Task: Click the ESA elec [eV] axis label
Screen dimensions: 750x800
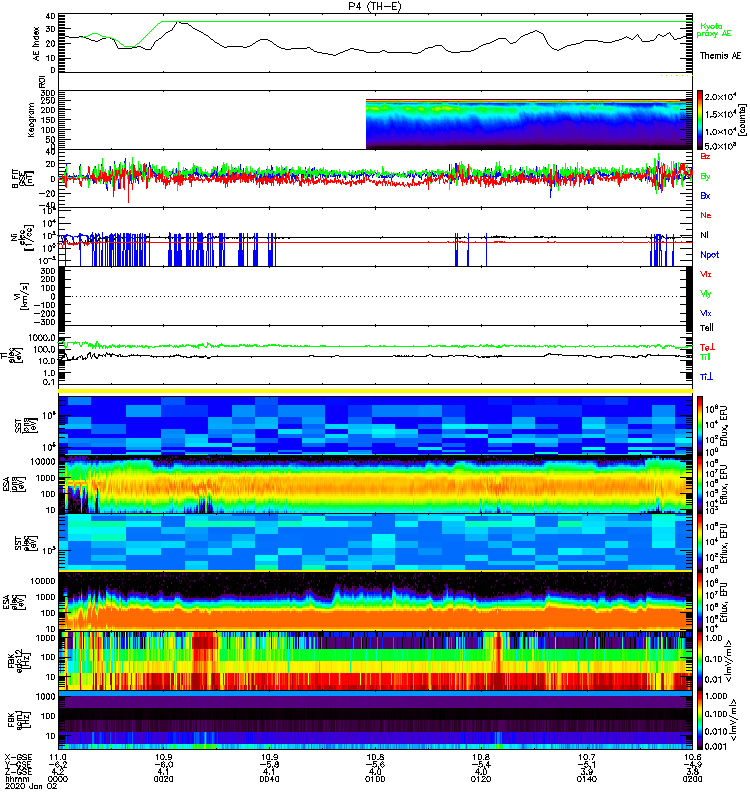Action: point(15,602)
